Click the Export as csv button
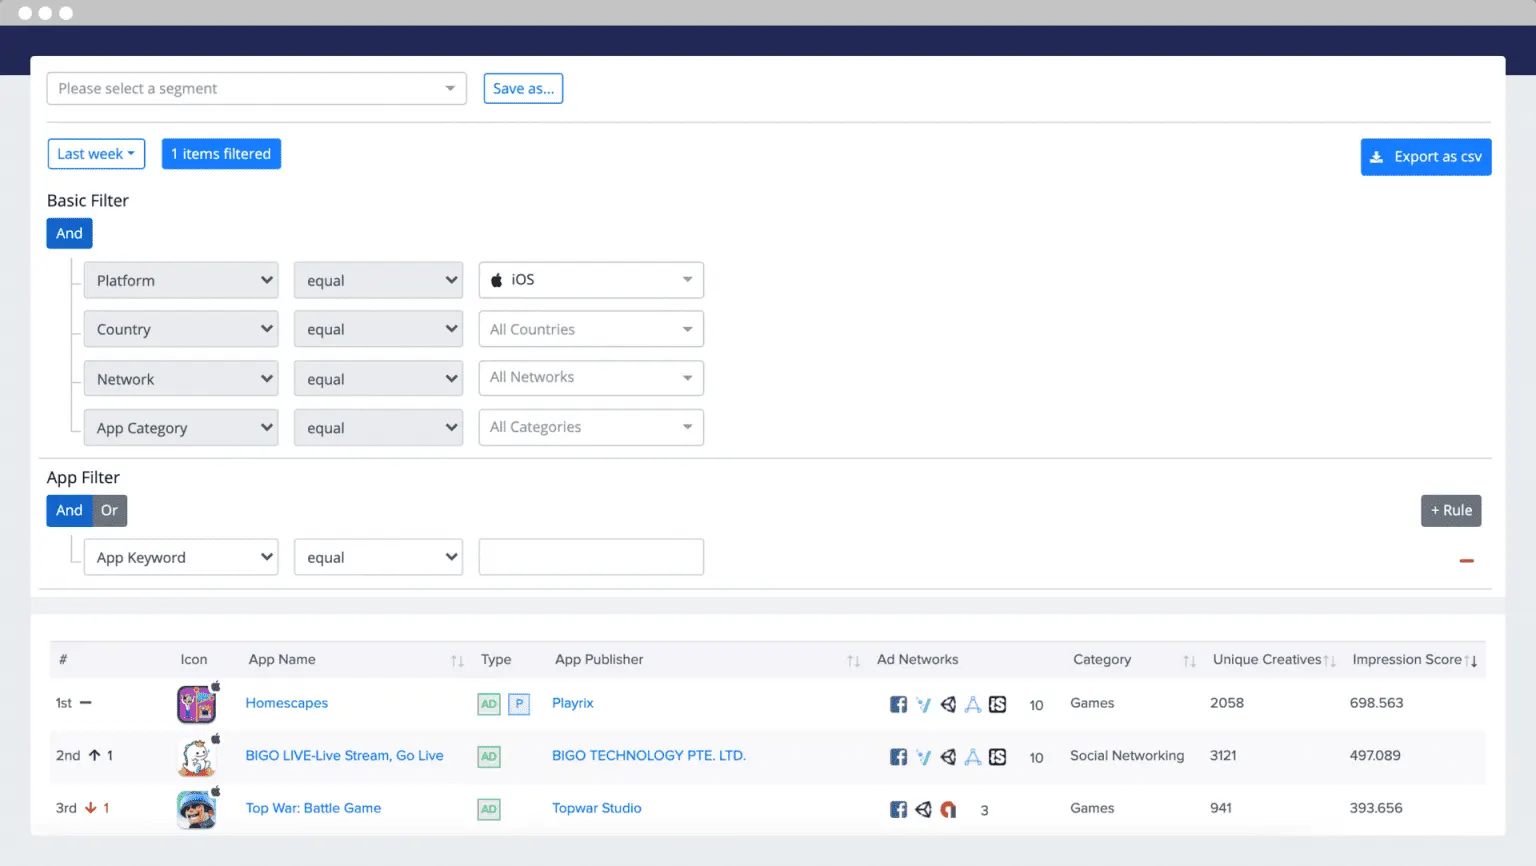1536x866 pixels. [1426, 157]
